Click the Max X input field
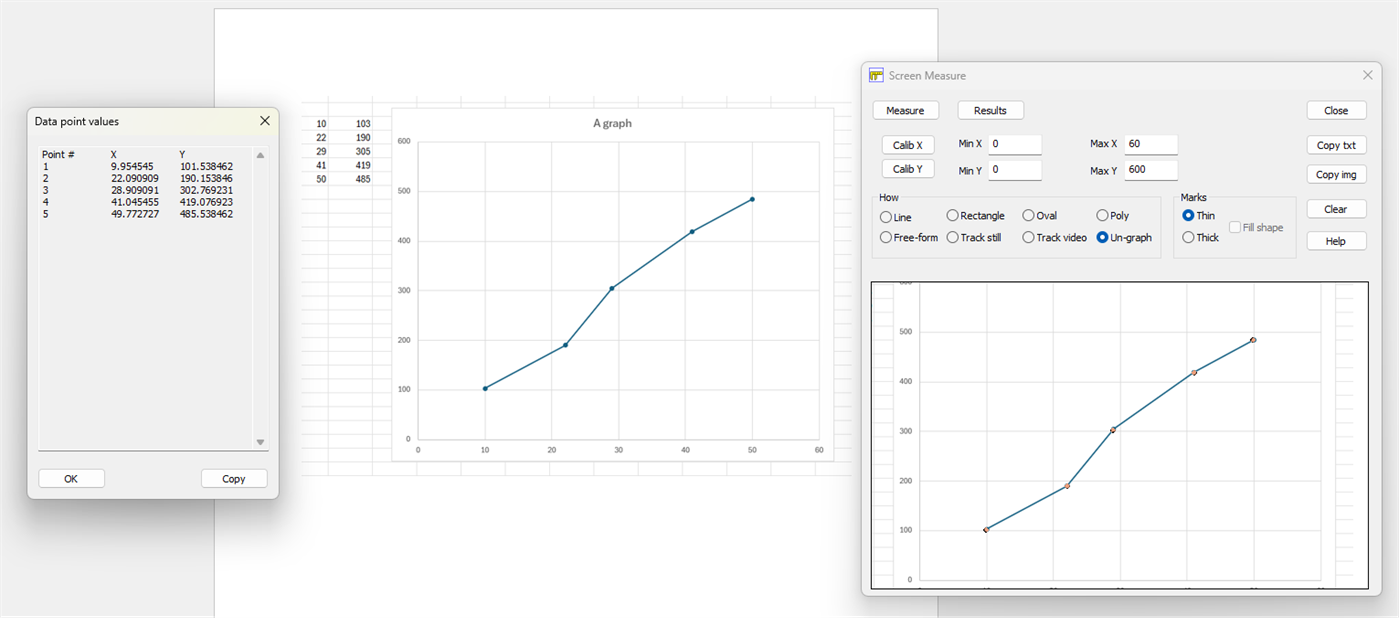Image resolution: width=1399 pixels, height=618 pixels. click(x=1150, y=144)
